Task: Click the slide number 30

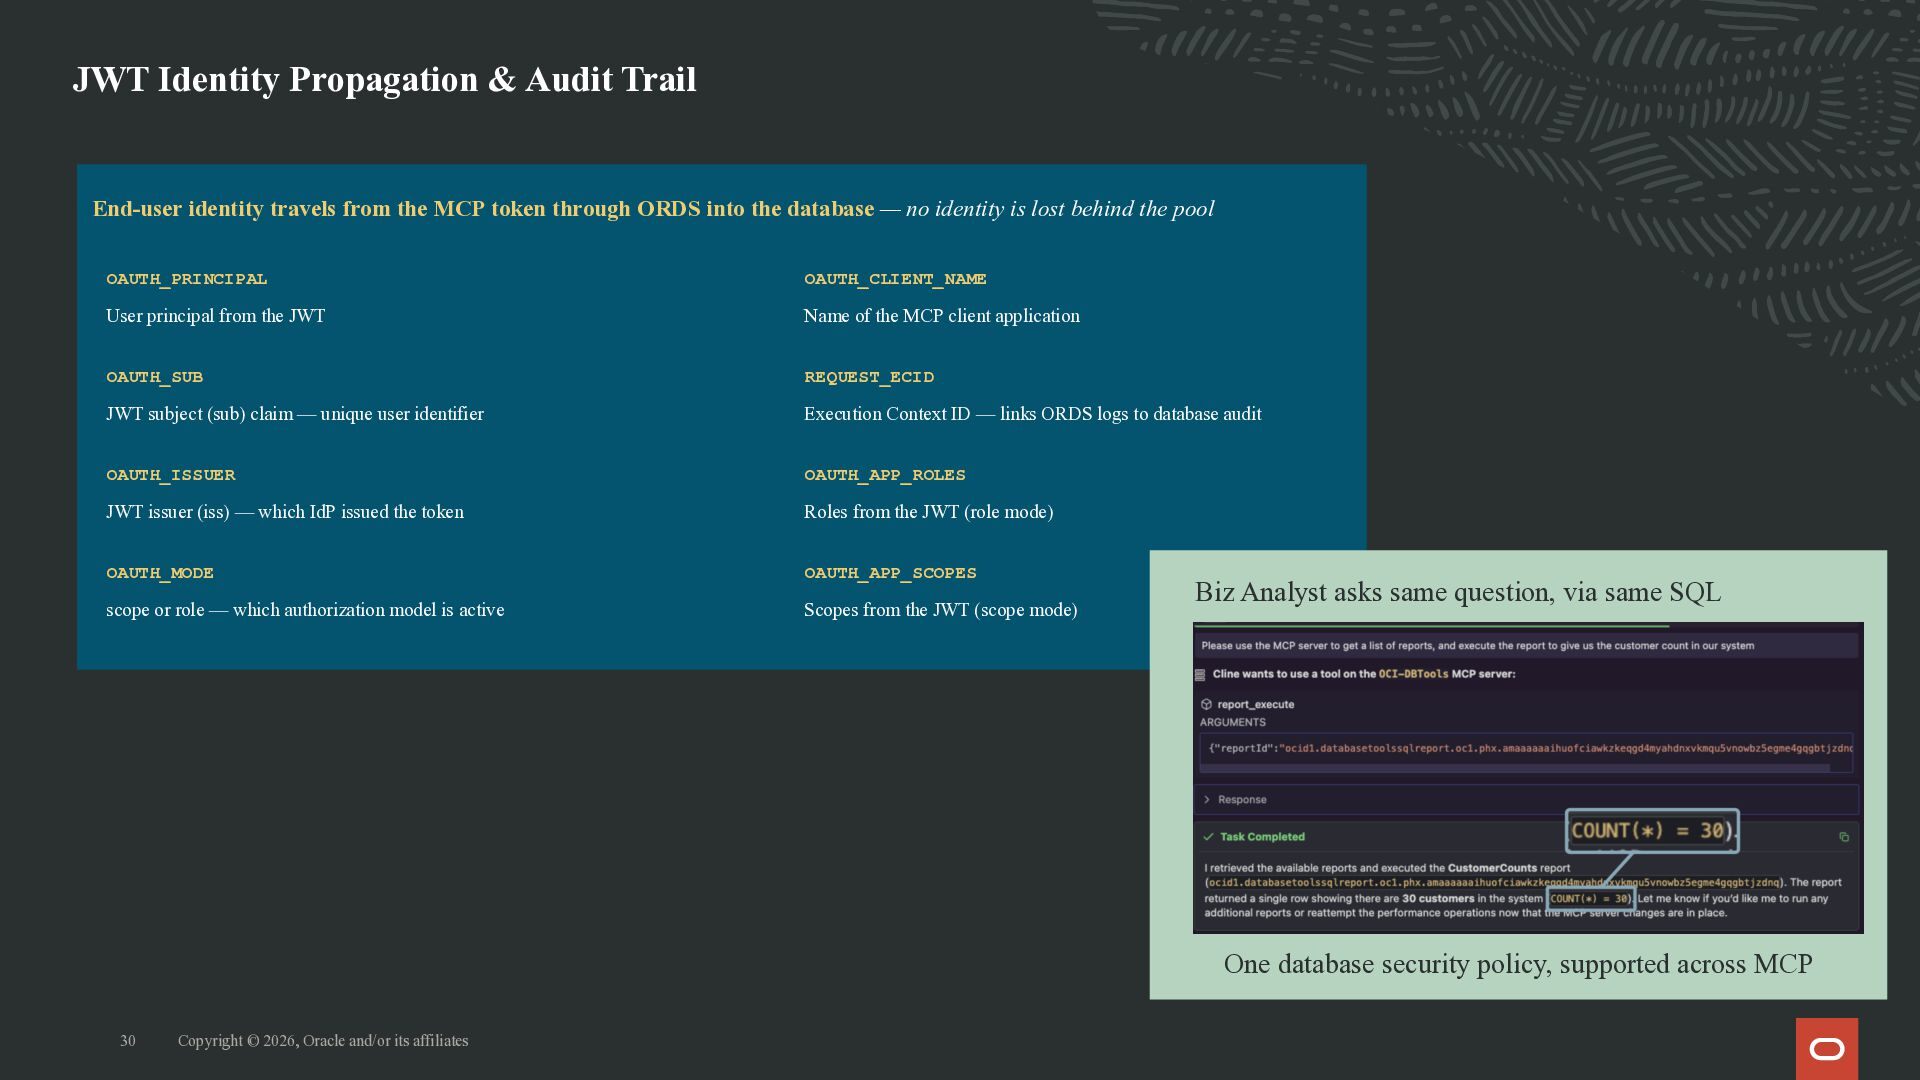Action: 128,1041
